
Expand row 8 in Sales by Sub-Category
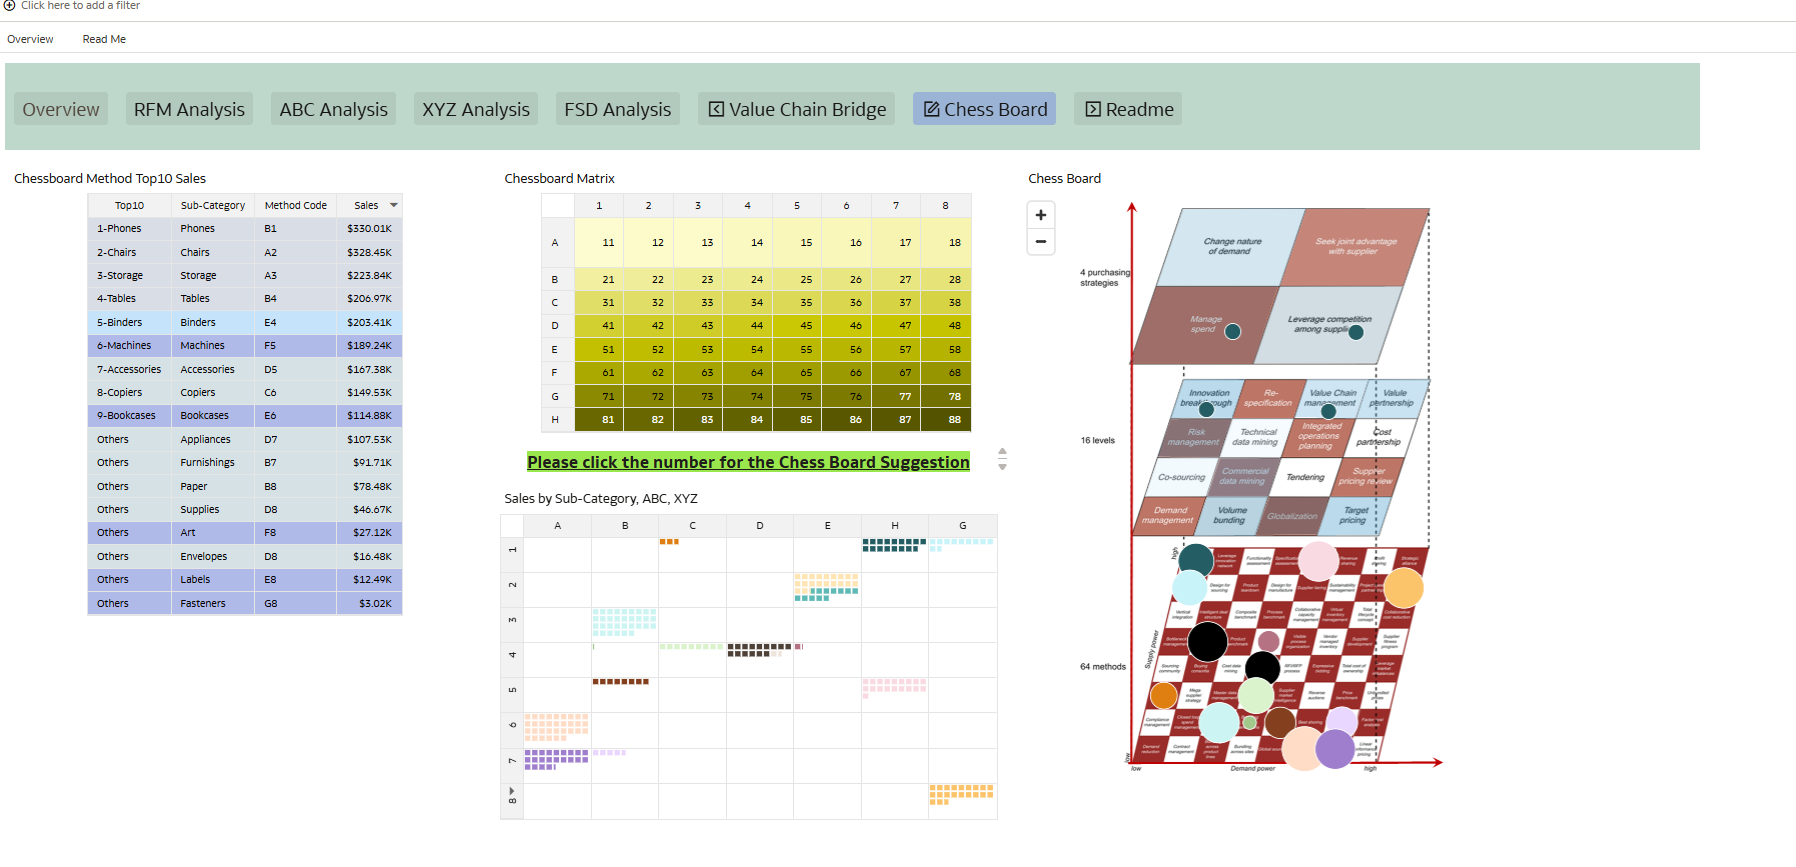coord(512,790)
